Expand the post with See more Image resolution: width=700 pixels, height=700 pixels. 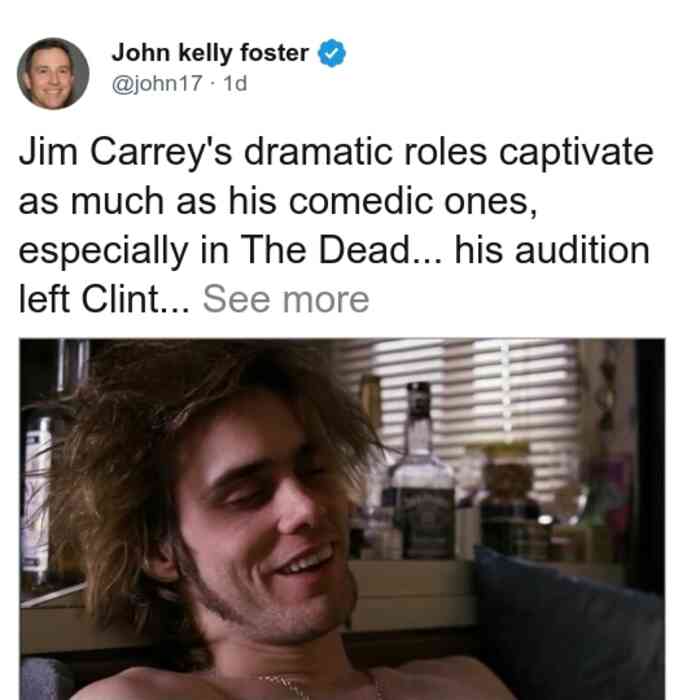click(x=286, y=299)
